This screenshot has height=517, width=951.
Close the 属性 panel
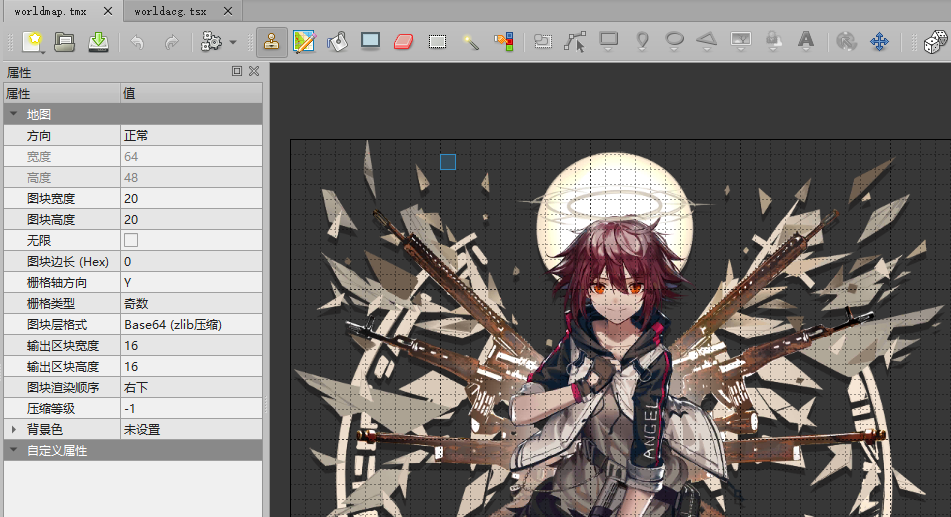pyautogui.click(x=254, y=71)
